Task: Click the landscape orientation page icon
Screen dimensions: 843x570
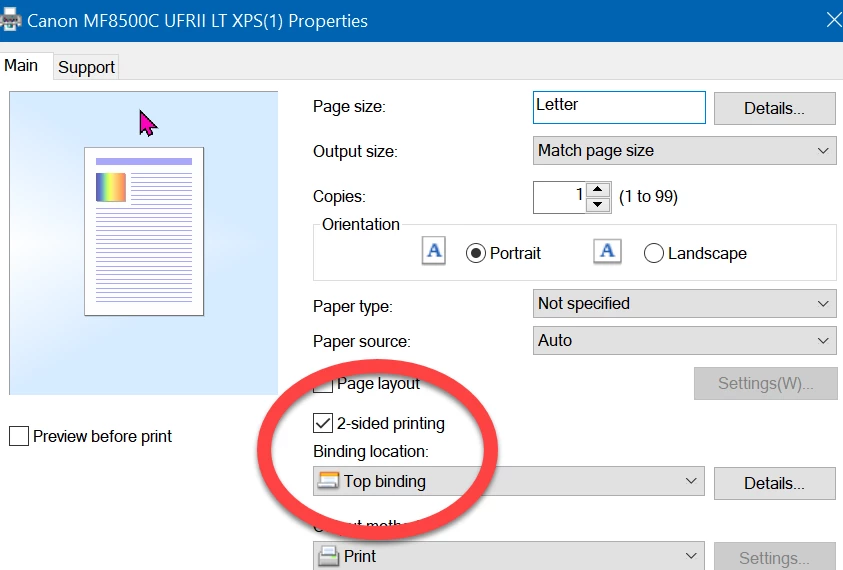Action: coord(607,251)
